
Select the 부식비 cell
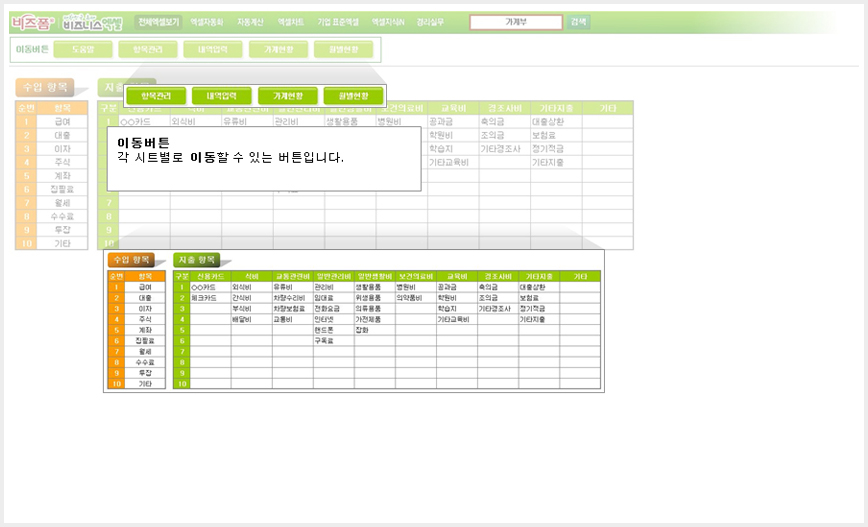click(x=251, y=308)
